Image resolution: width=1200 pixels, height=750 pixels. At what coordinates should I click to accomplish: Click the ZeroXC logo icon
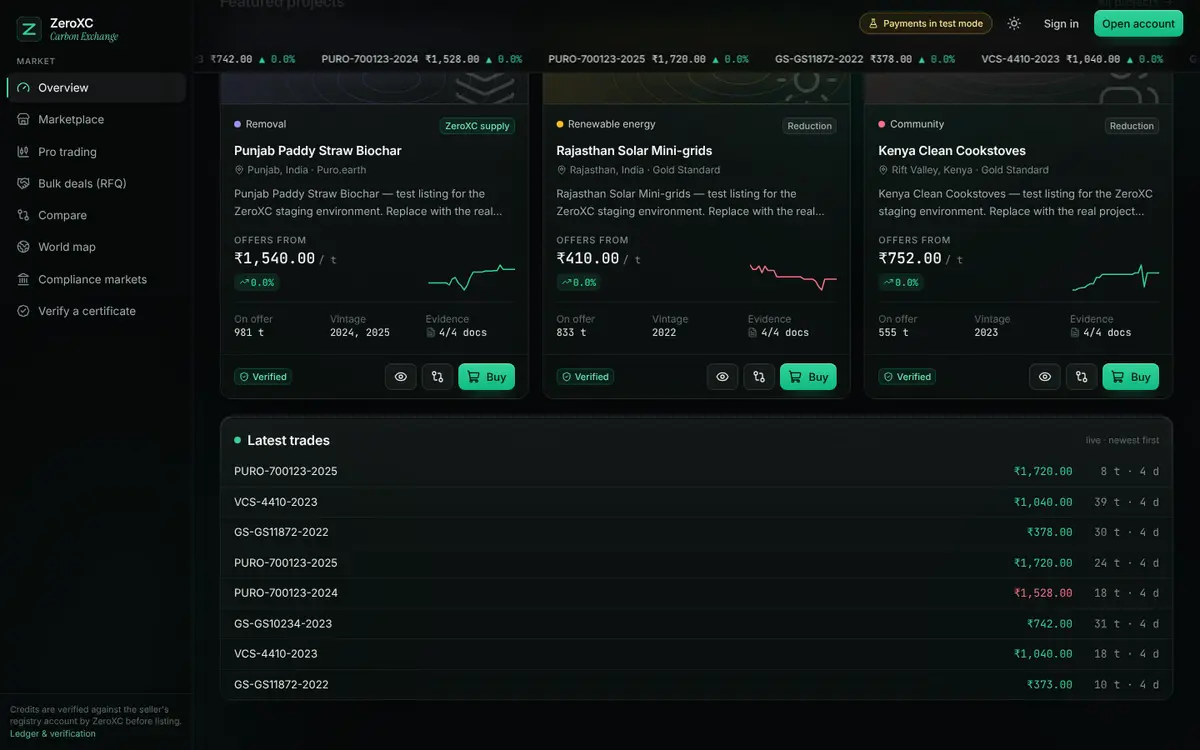coord(29,29)
